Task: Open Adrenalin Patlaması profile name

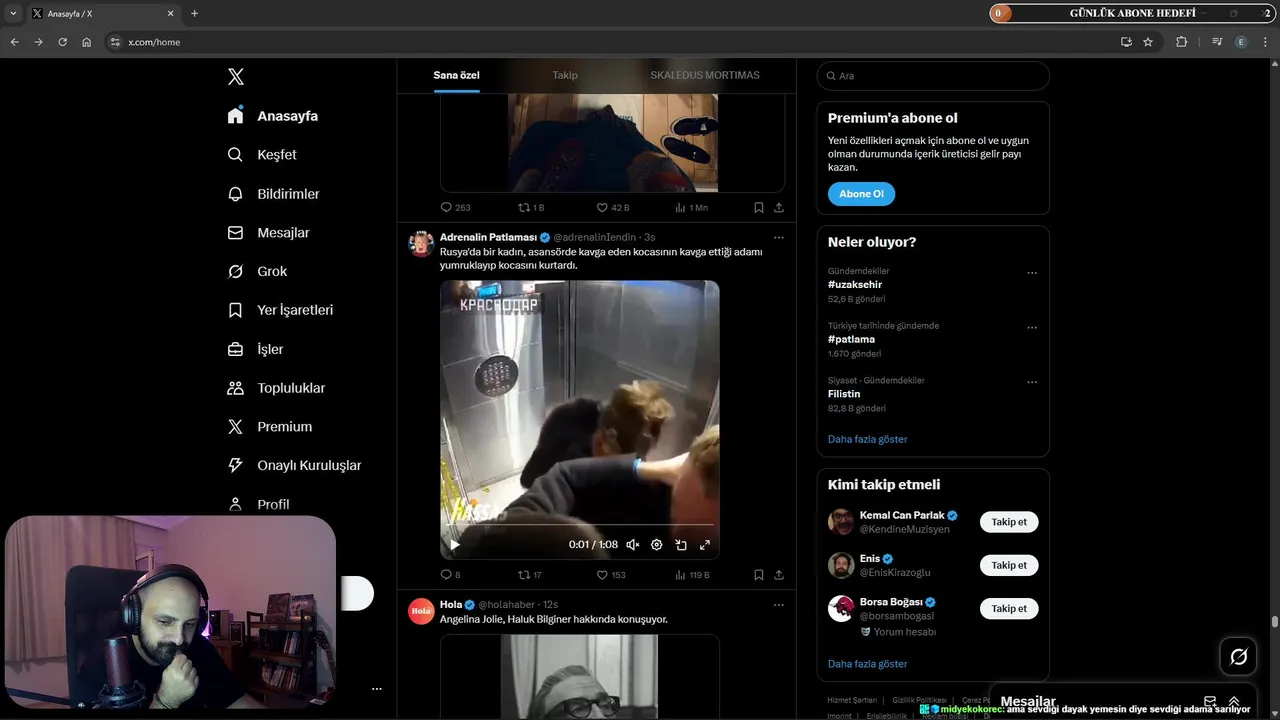Action: click(x=488, y=238)
